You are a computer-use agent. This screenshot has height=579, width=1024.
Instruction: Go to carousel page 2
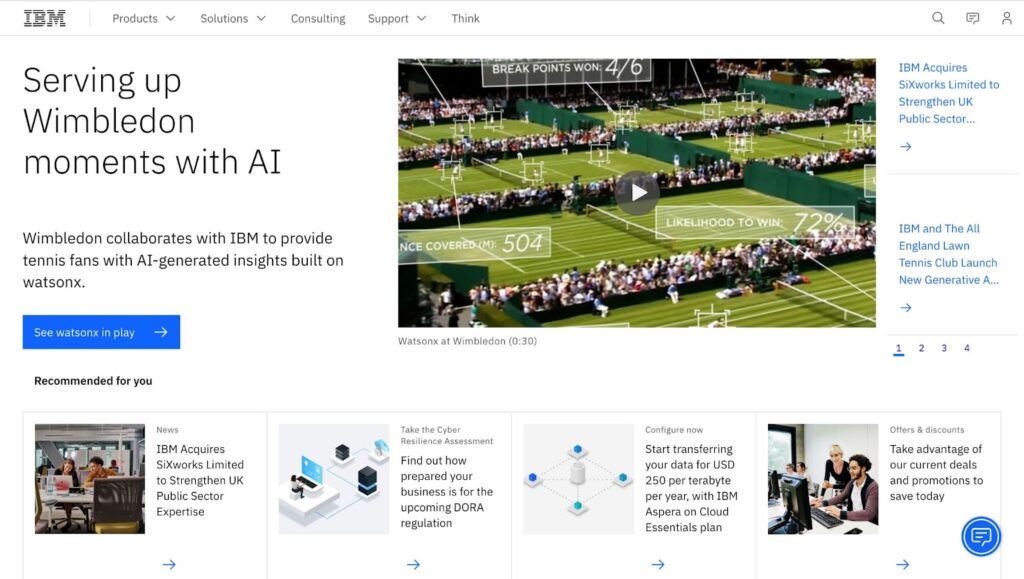pos(921,349)
